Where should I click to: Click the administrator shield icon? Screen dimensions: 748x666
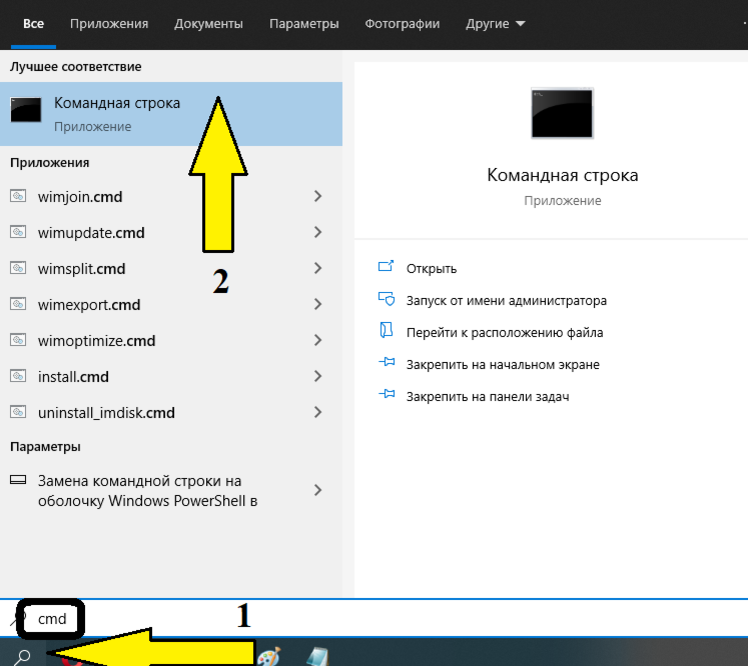386,299
